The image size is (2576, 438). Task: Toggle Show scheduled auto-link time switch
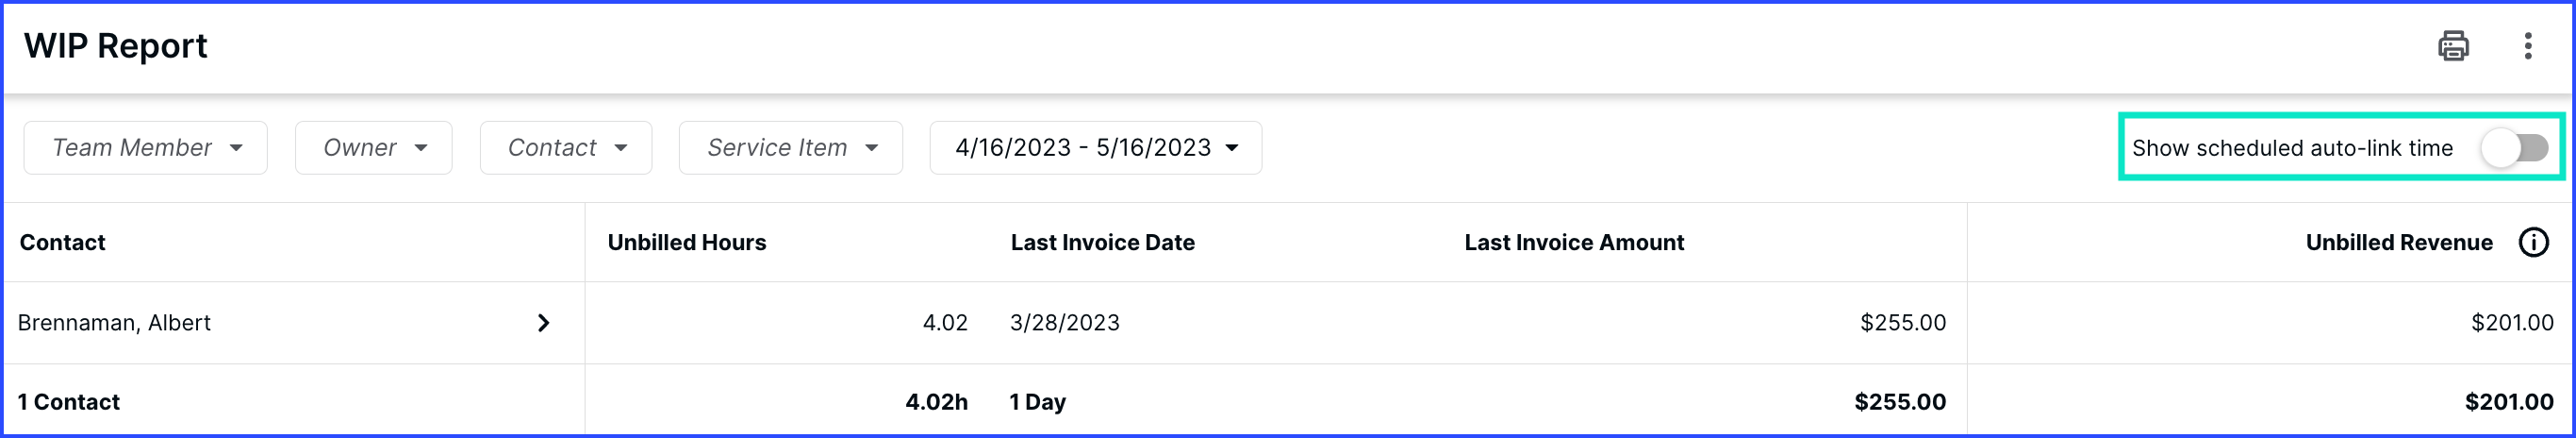2514,149
